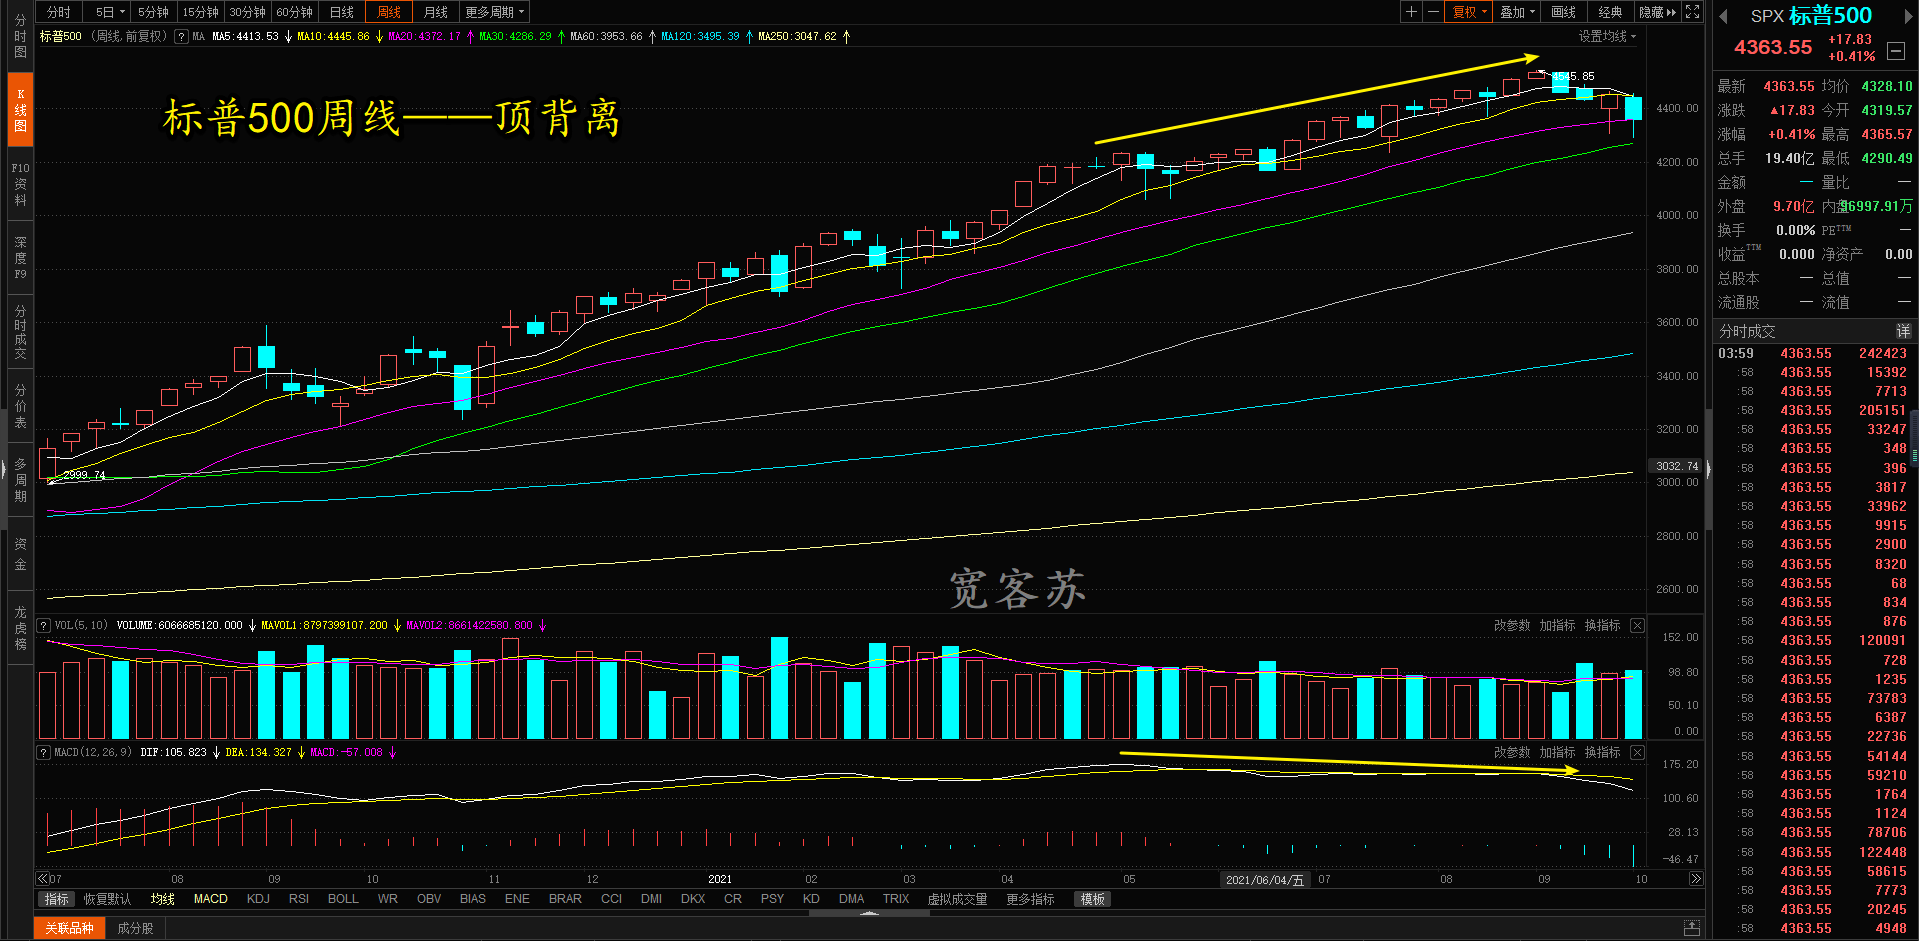This screenshot has width=1919, height=941.
Task: Click 2021/06/04 date marker on timeline
Action: pyautogui.click(x=1265, y=880)
